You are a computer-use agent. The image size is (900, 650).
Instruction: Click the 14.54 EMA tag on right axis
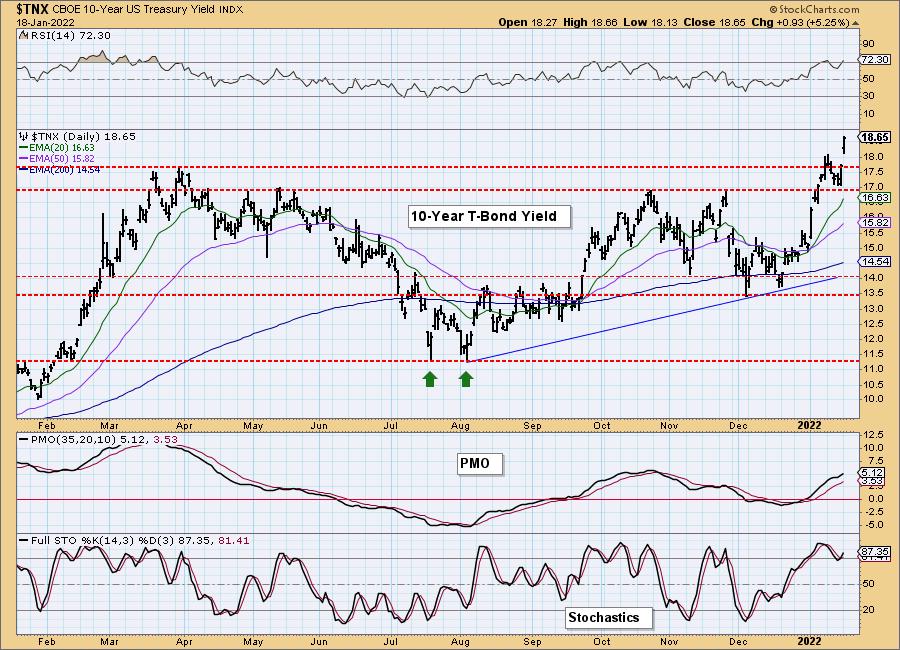pos(875,261)
